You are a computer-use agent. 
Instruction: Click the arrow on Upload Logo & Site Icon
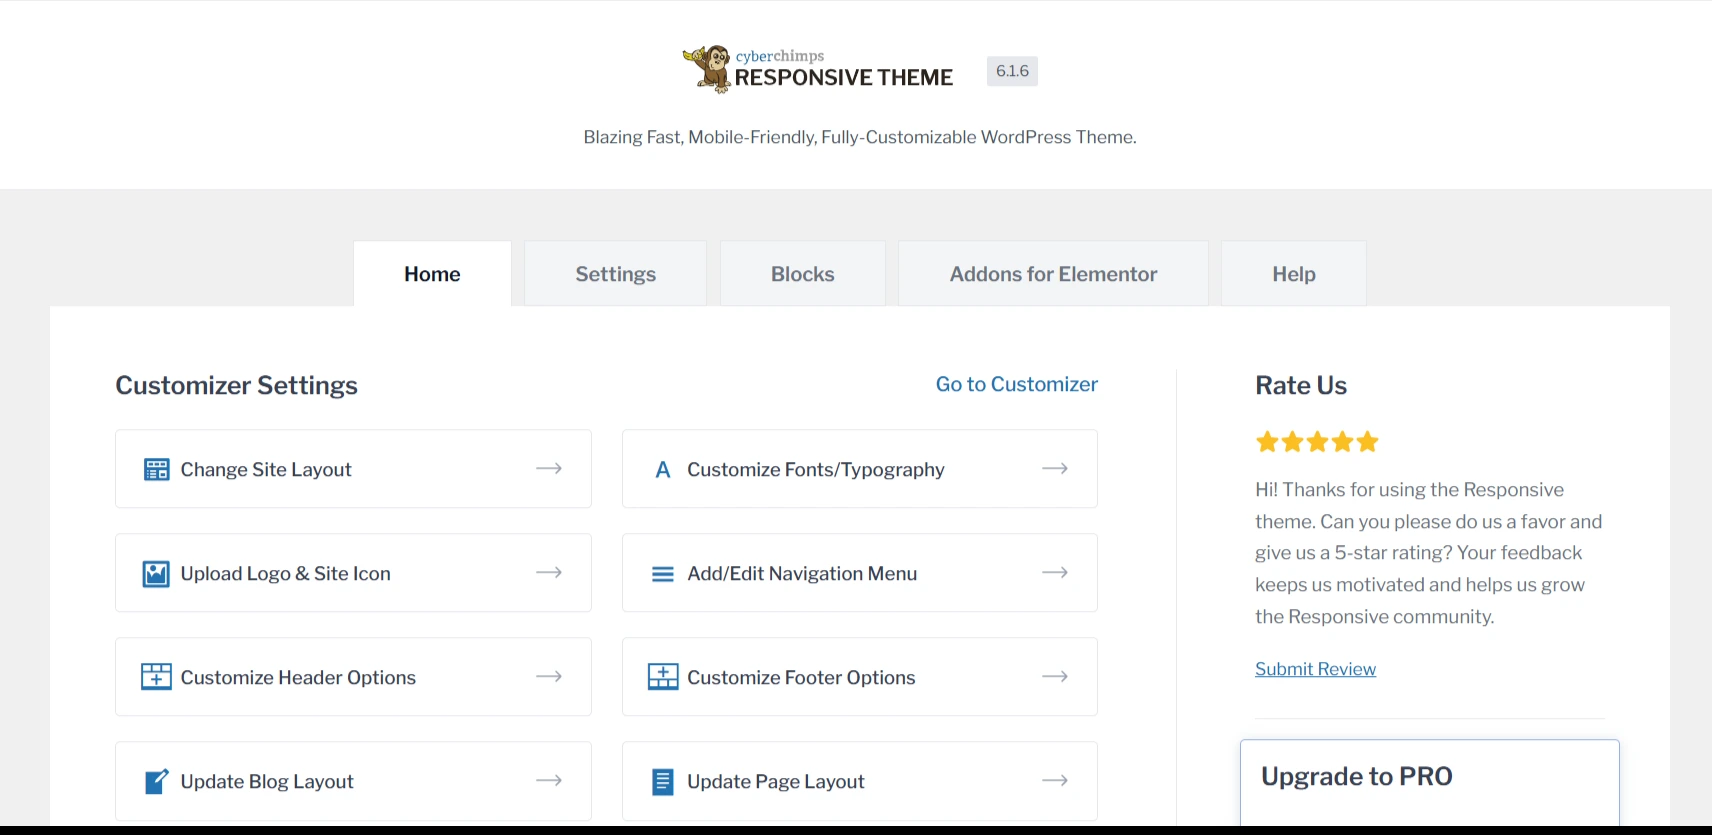click(549, 573)
